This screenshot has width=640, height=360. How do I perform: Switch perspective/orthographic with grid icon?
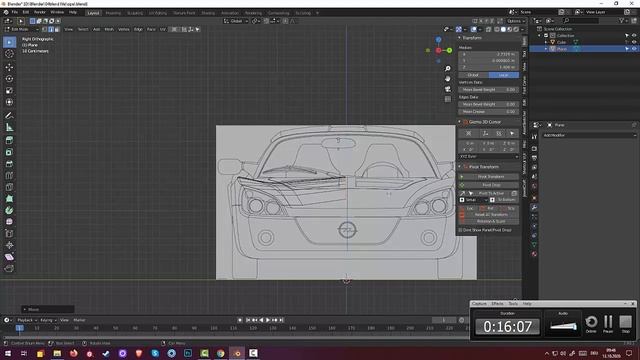click(x=448, y=99)
